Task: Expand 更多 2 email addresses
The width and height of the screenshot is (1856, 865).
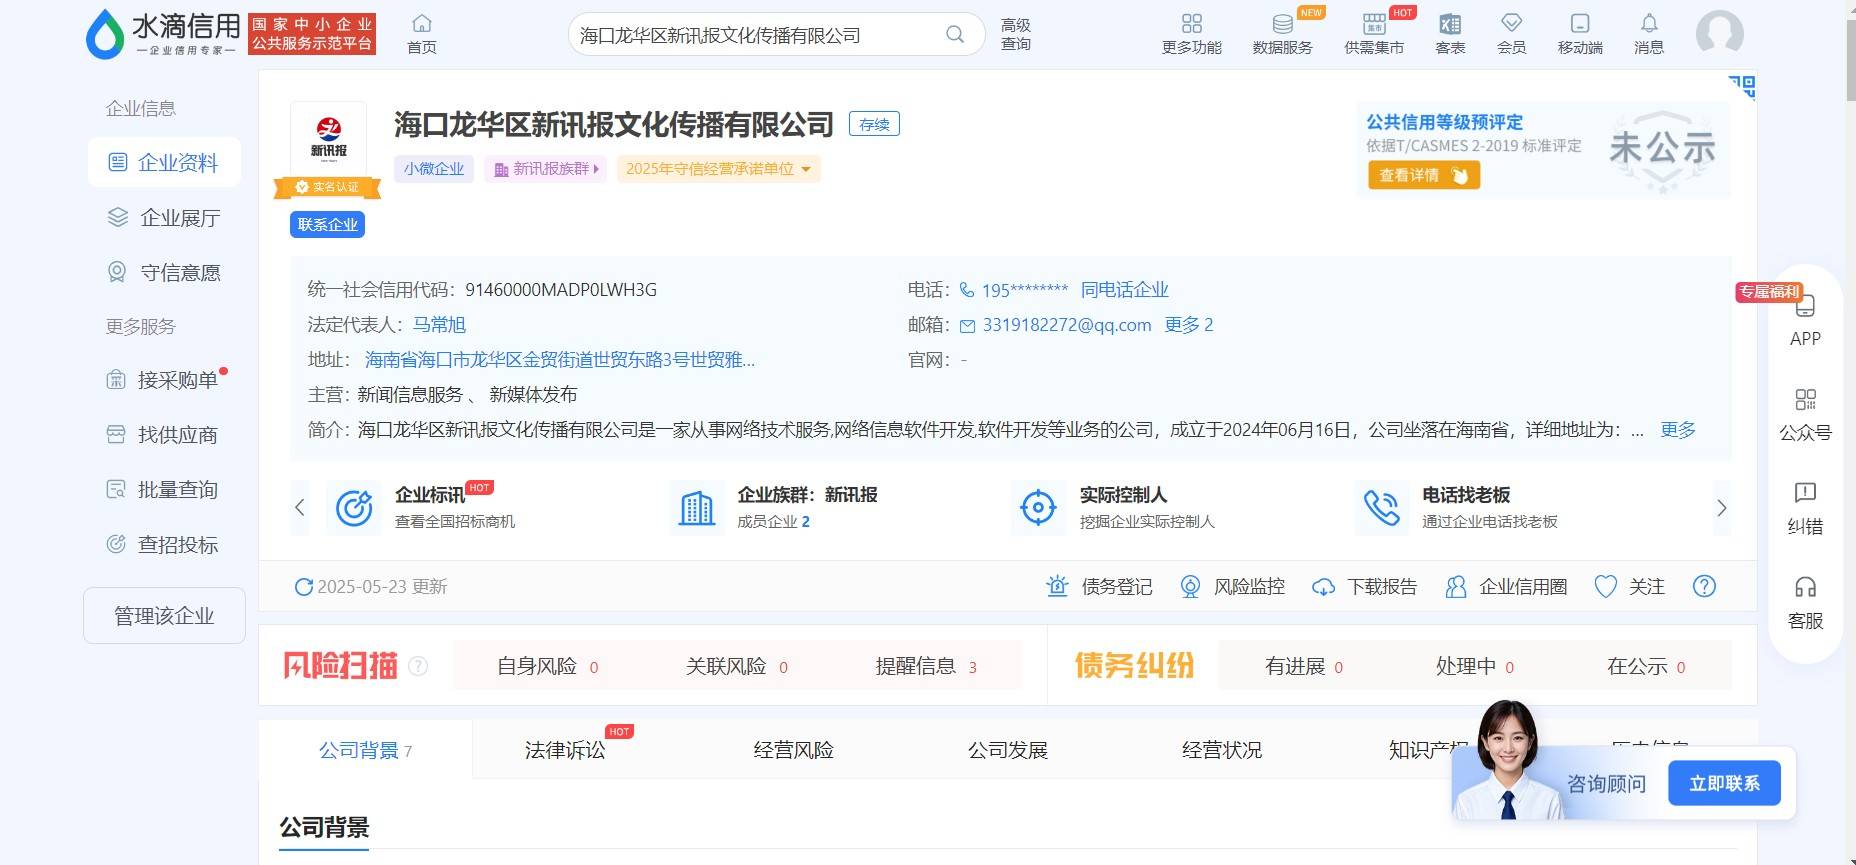Action: pos(1189,325)
